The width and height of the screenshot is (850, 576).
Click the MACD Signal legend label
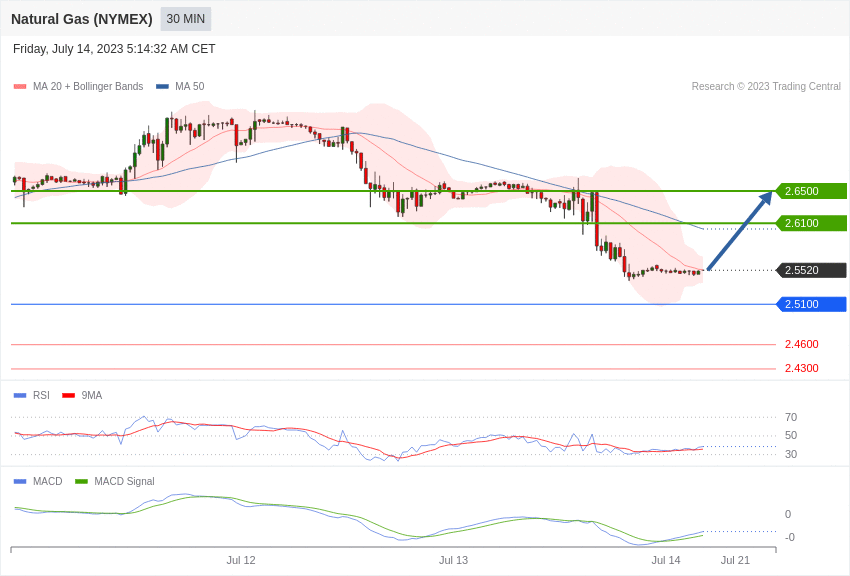pyautogui.click(x=124, y=481)
